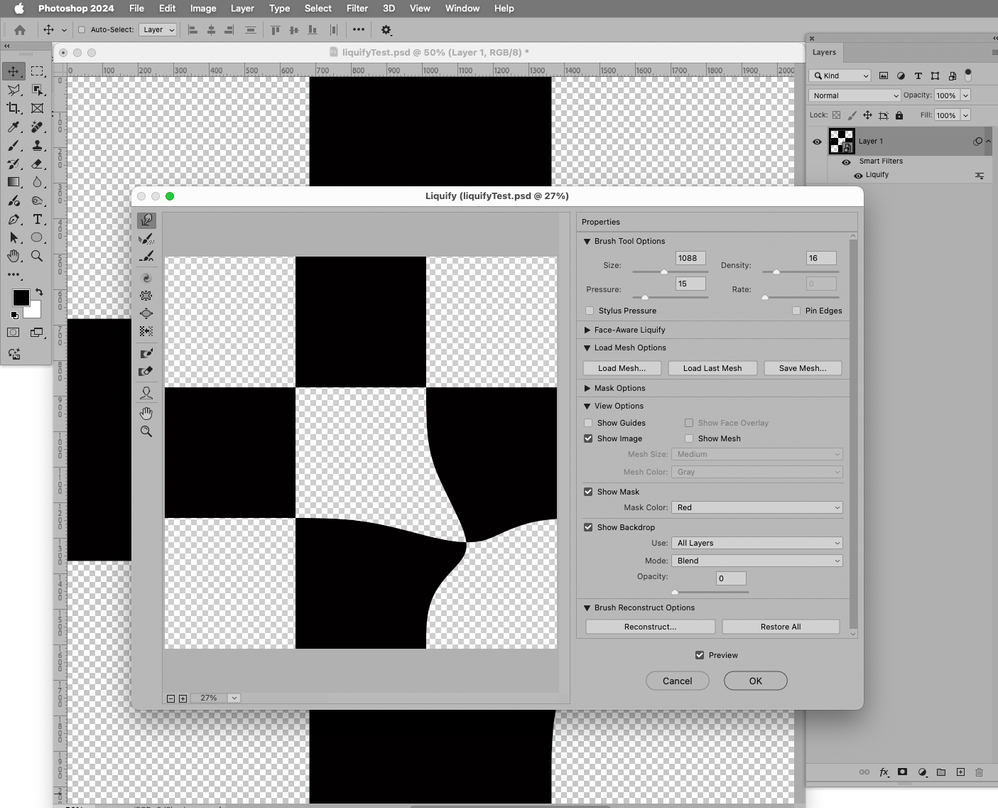Pick the Freeze Mask tool
998x808 pixels.
146,353
